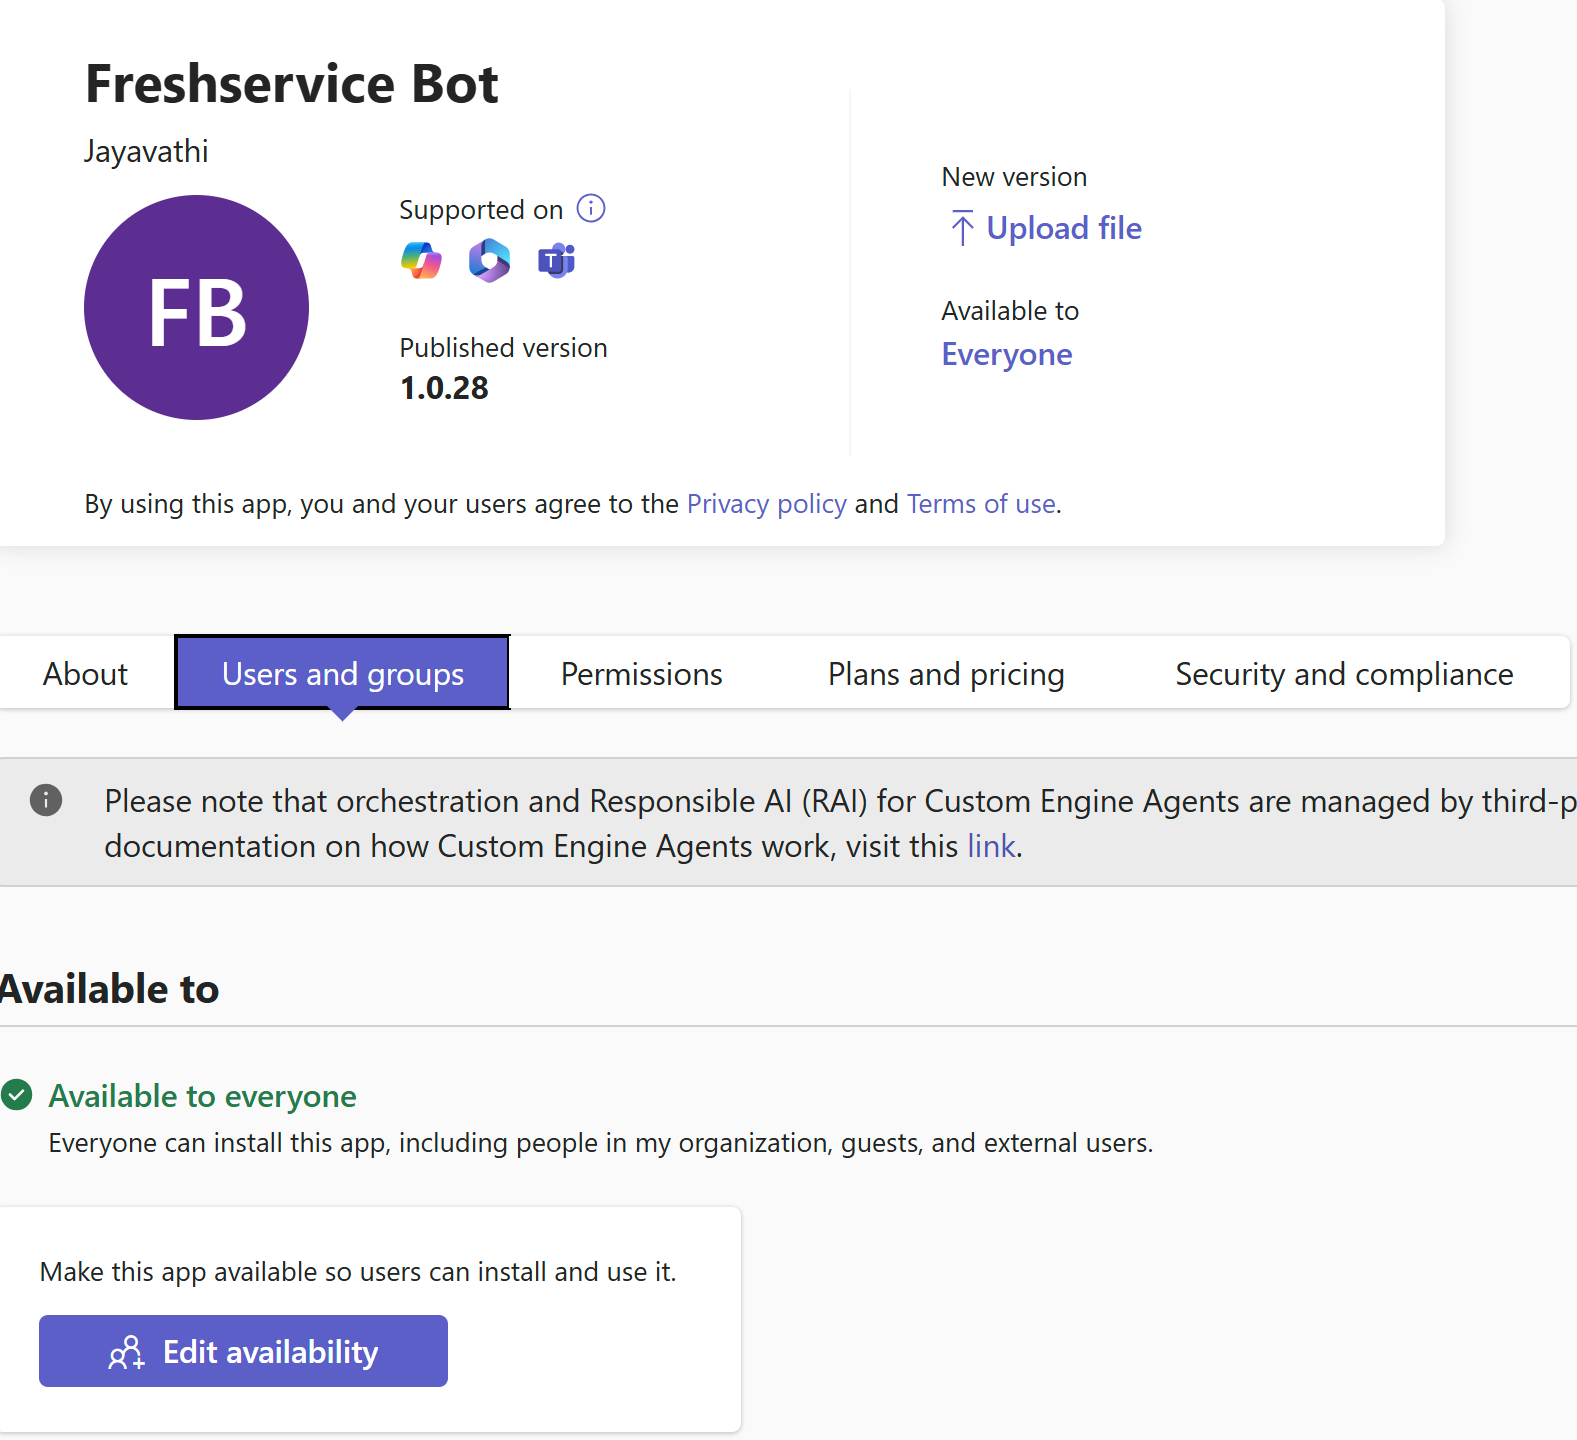
Task: Open the Privacy policy link
Action: (766, 504)
